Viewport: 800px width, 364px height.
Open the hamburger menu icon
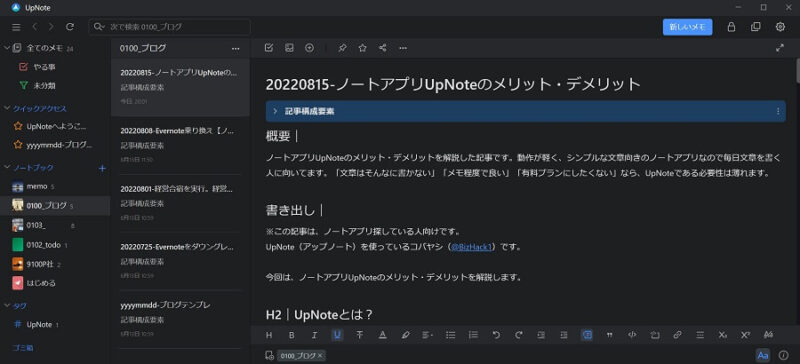pyautogui.click(x=16, y=27)
